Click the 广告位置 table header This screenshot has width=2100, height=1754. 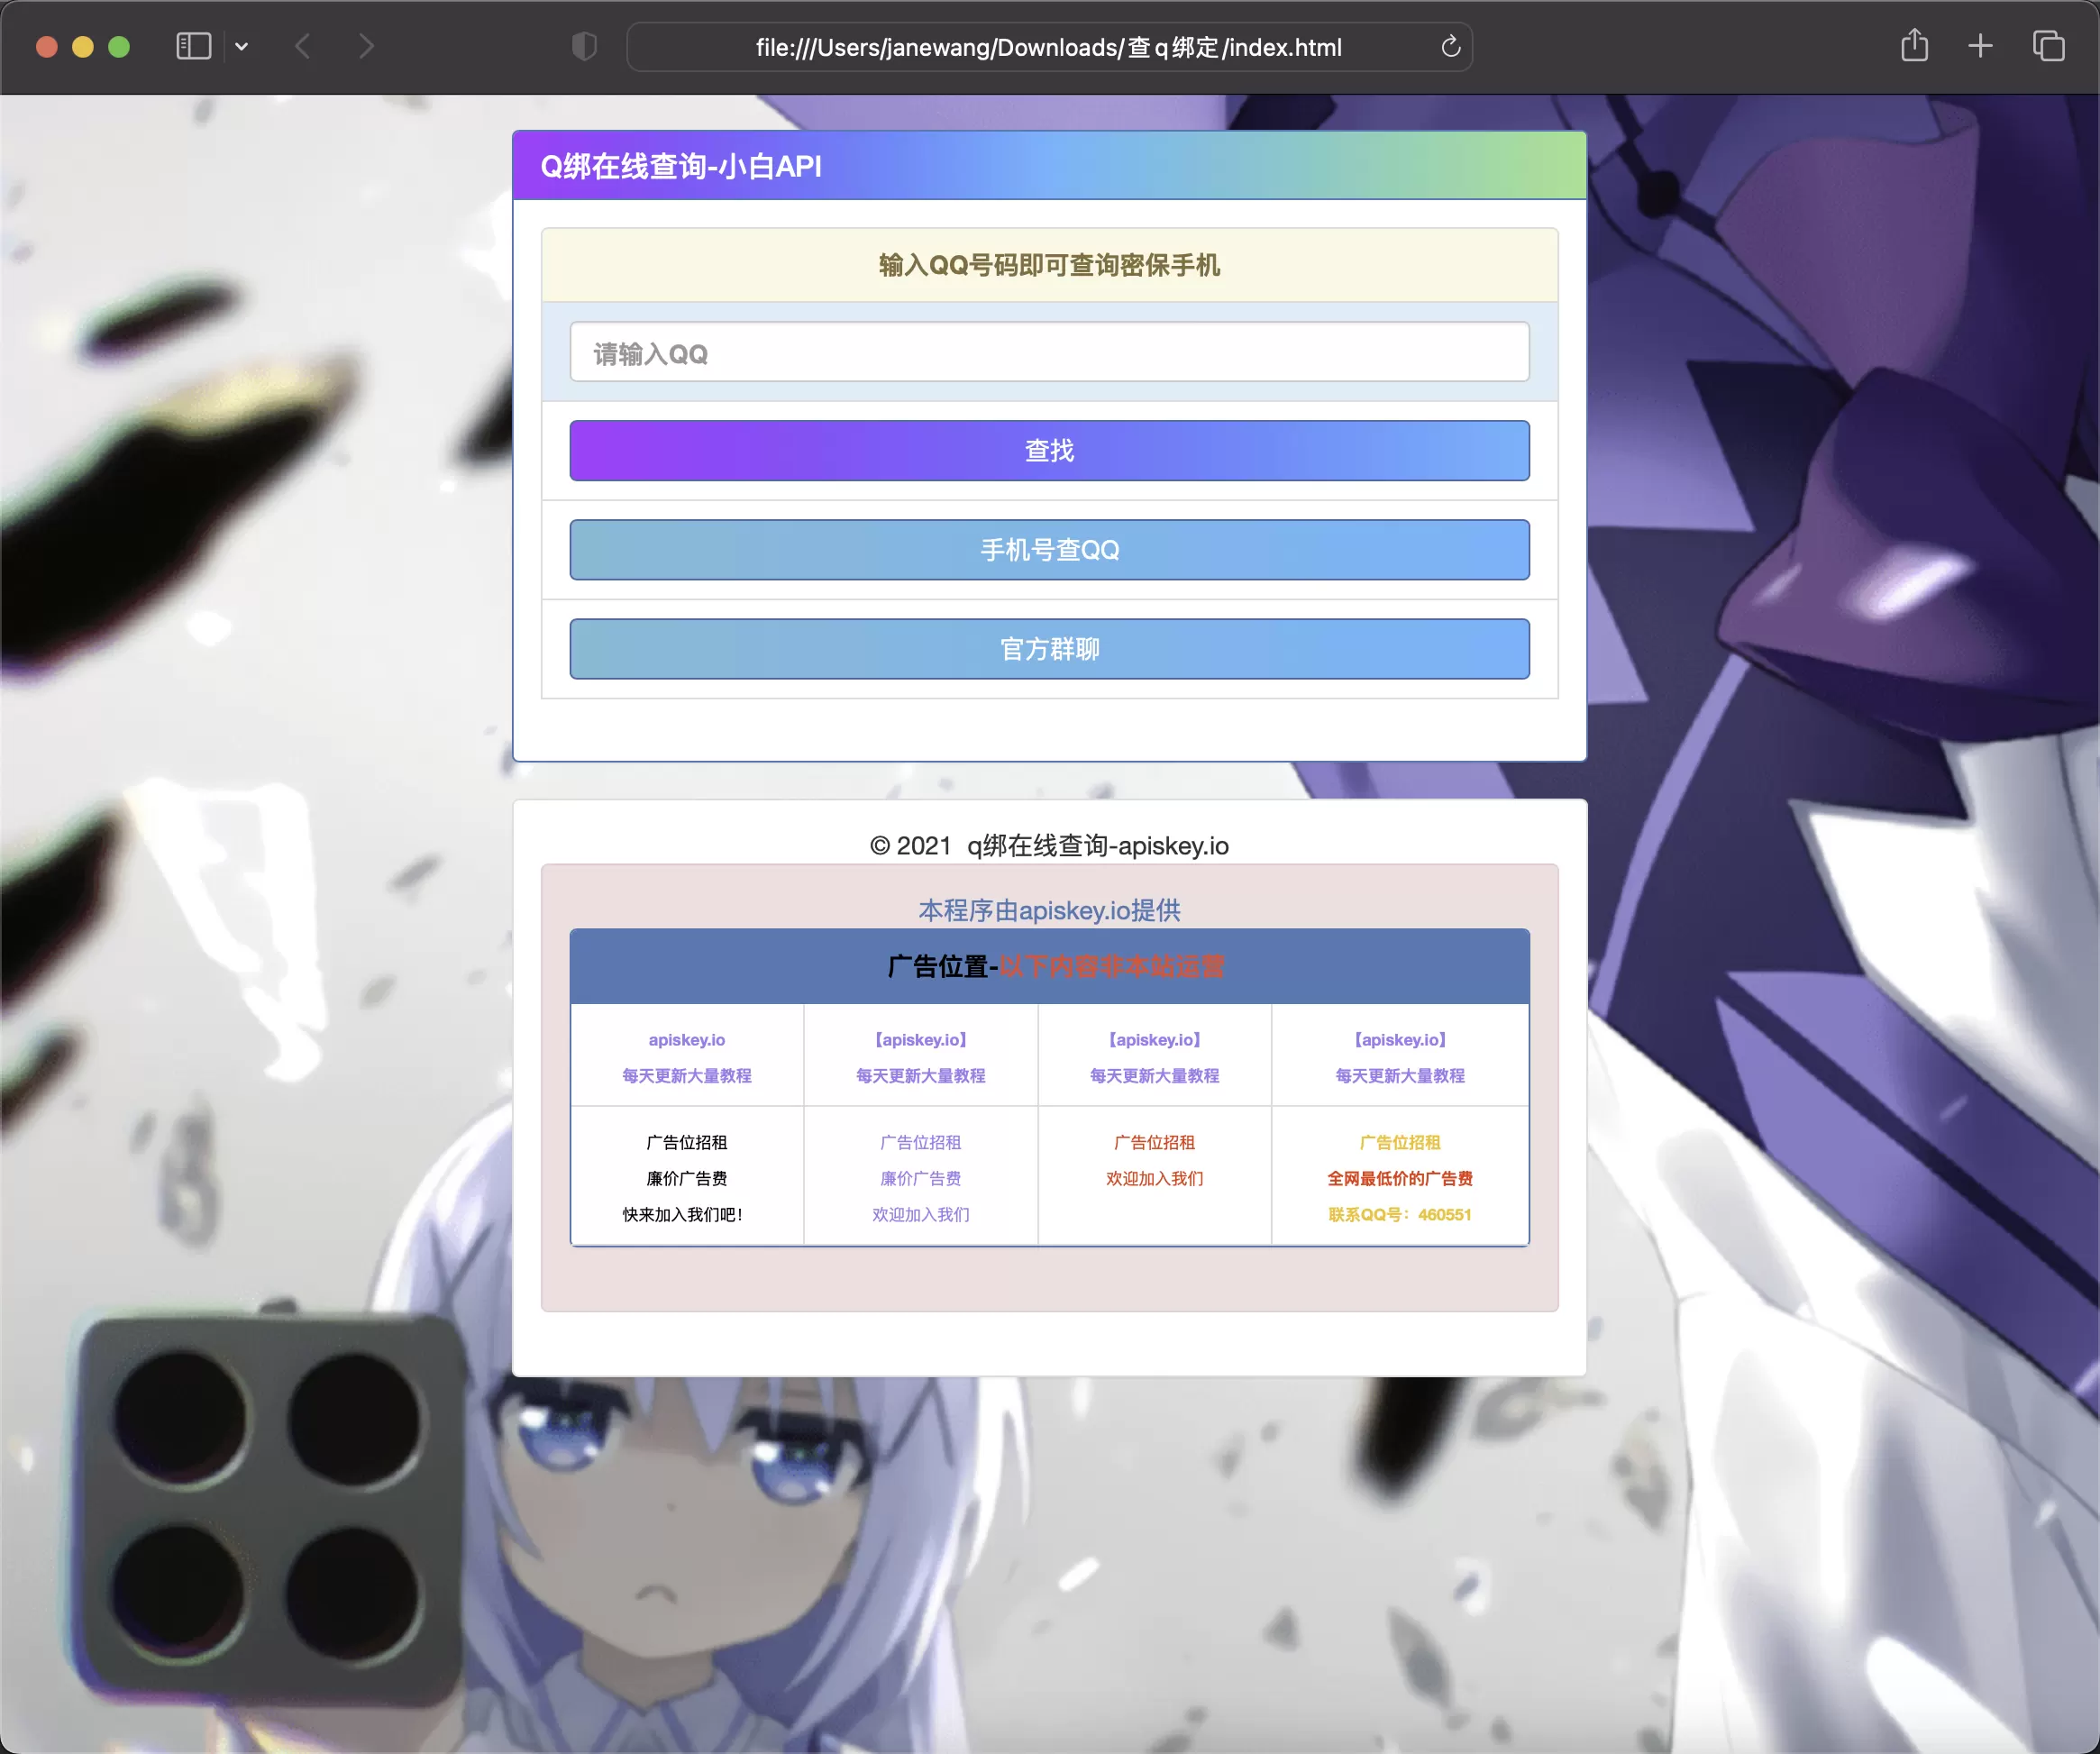(1049, 966)
